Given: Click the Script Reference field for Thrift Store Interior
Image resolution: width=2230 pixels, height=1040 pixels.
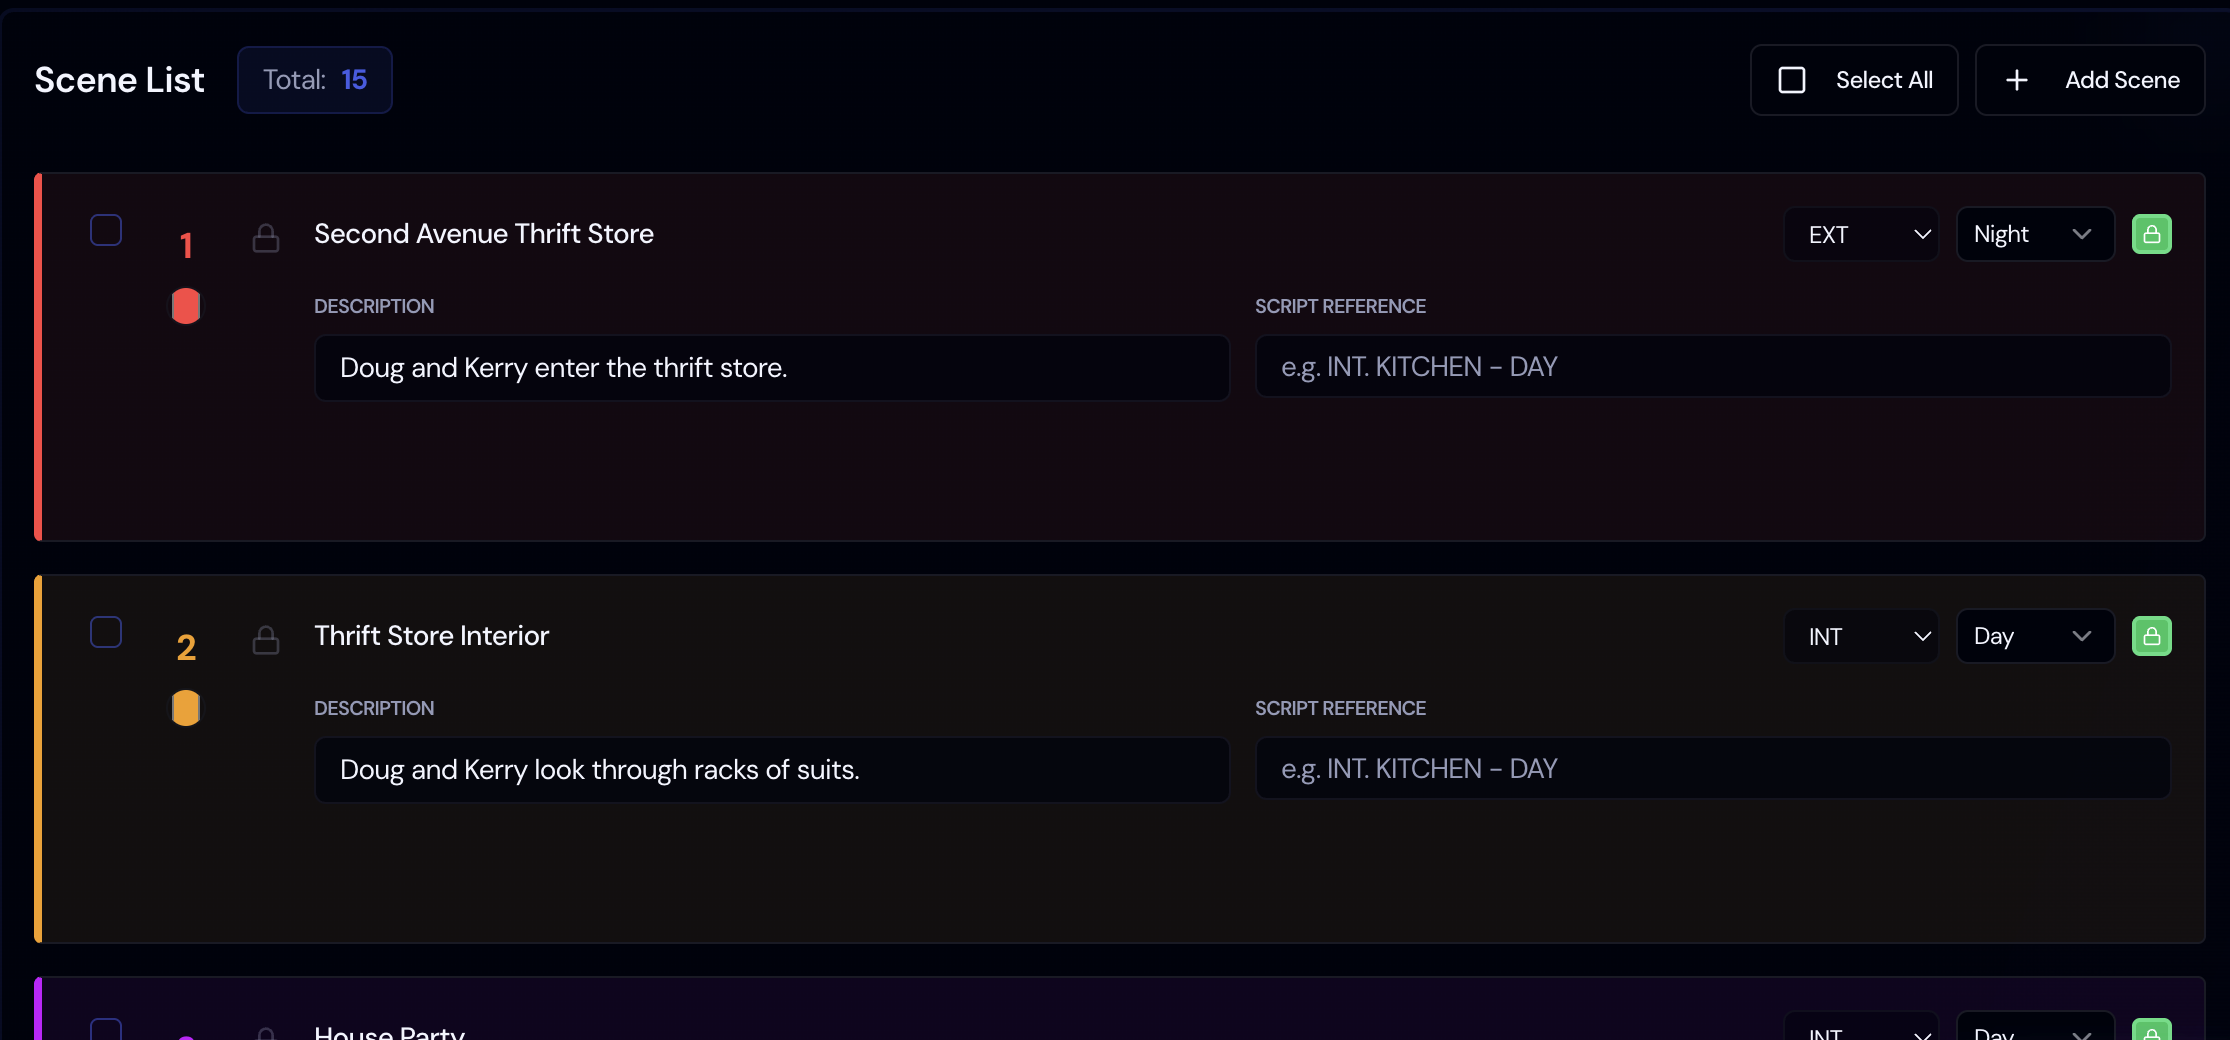Looking at the screenshot, I should point(1712,769).
